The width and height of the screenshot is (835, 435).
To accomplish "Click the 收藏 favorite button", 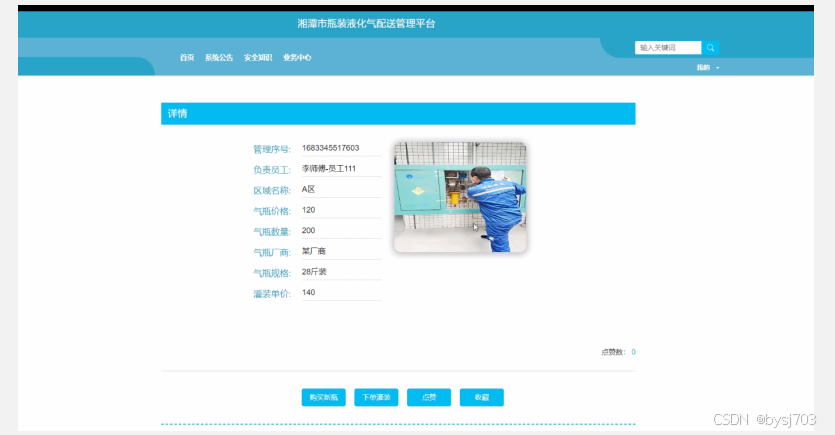I will tap(482, 397).
